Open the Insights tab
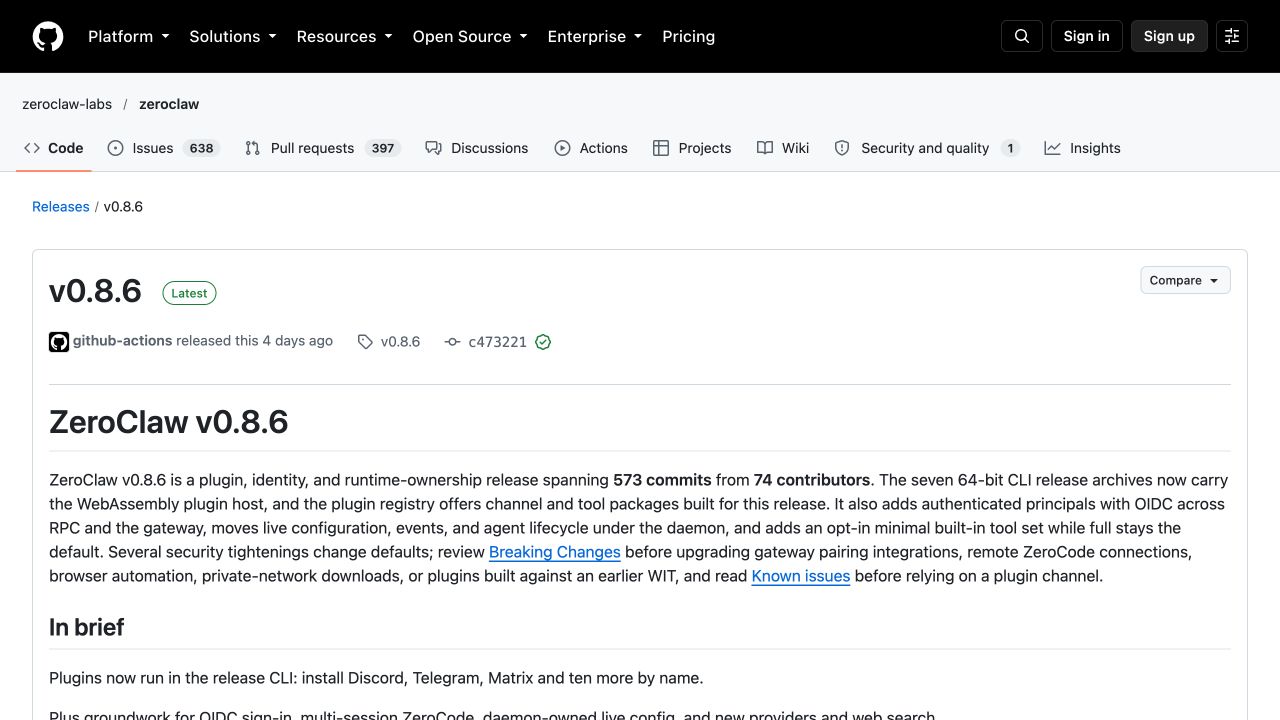 tap(1082, 148)
